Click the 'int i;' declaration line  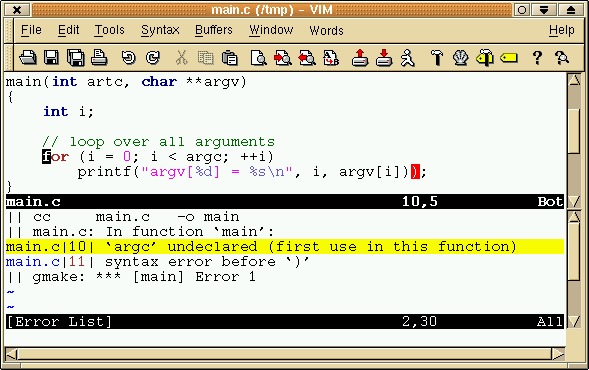68,112
